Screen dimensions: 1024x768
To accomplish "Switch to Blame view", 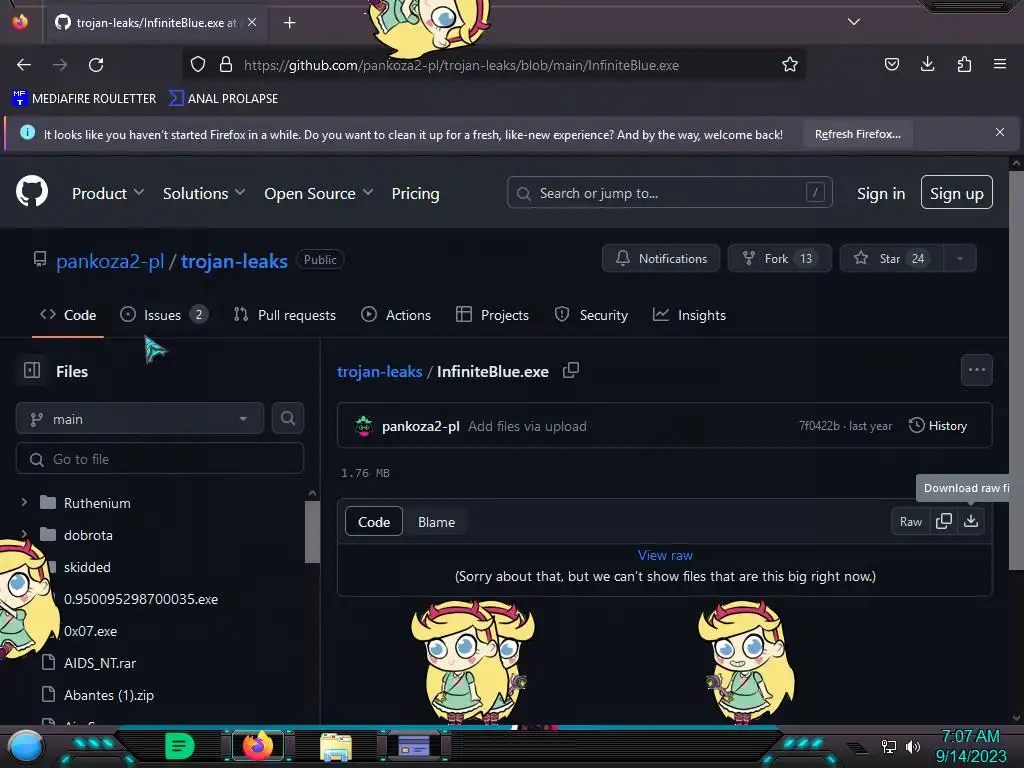I will pyautogui.click(x=436, y=522).
